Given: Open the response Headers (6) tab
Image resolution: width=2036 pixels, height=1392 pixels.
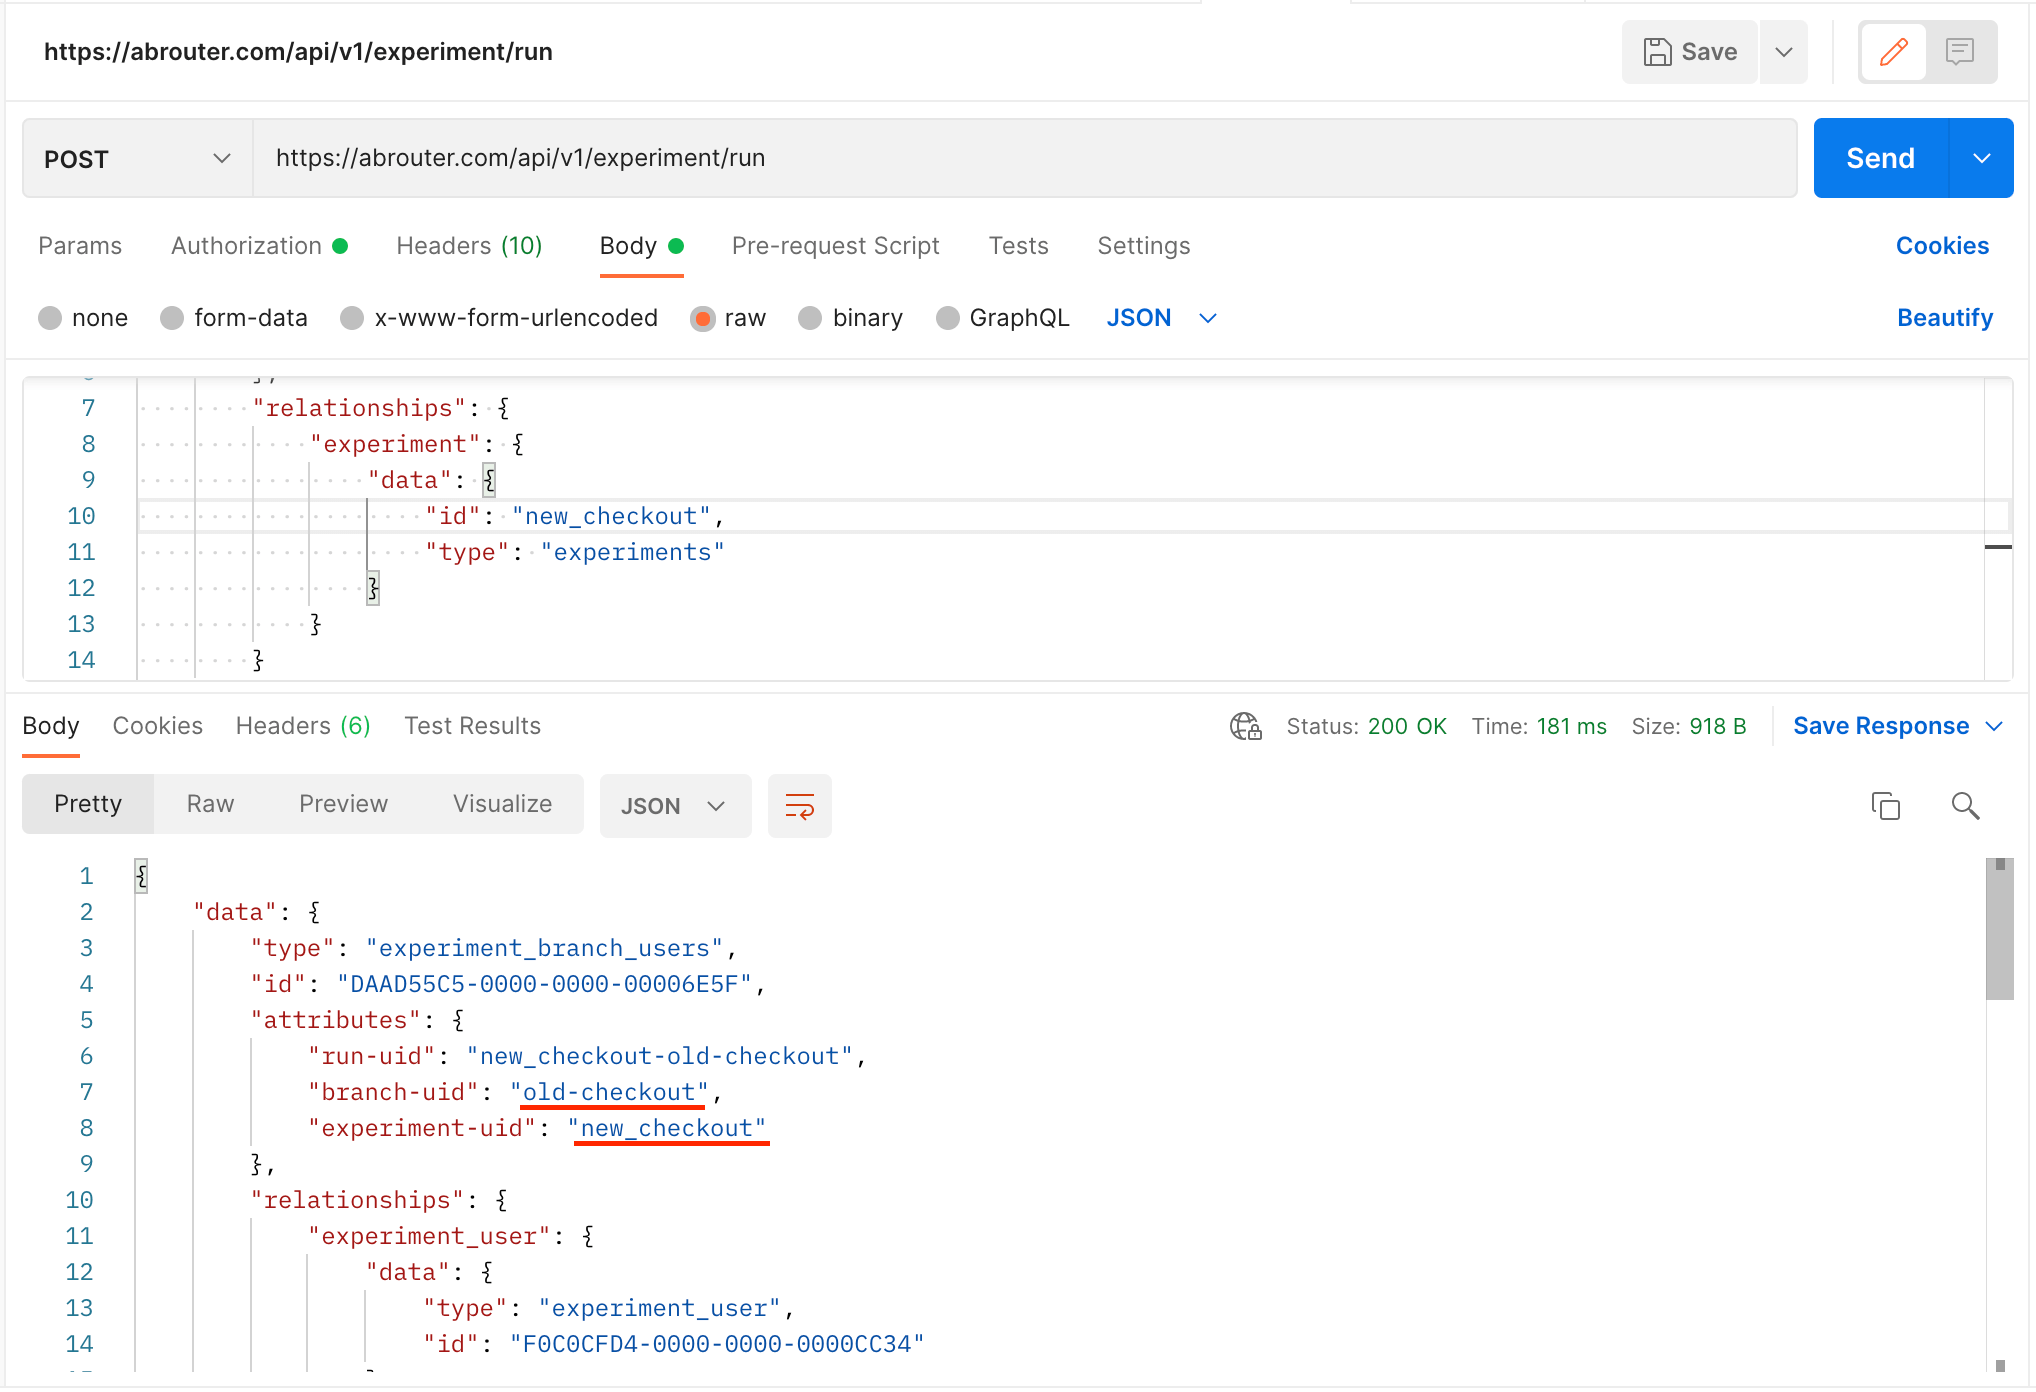Looking at the screenshot, I should 303,726.
